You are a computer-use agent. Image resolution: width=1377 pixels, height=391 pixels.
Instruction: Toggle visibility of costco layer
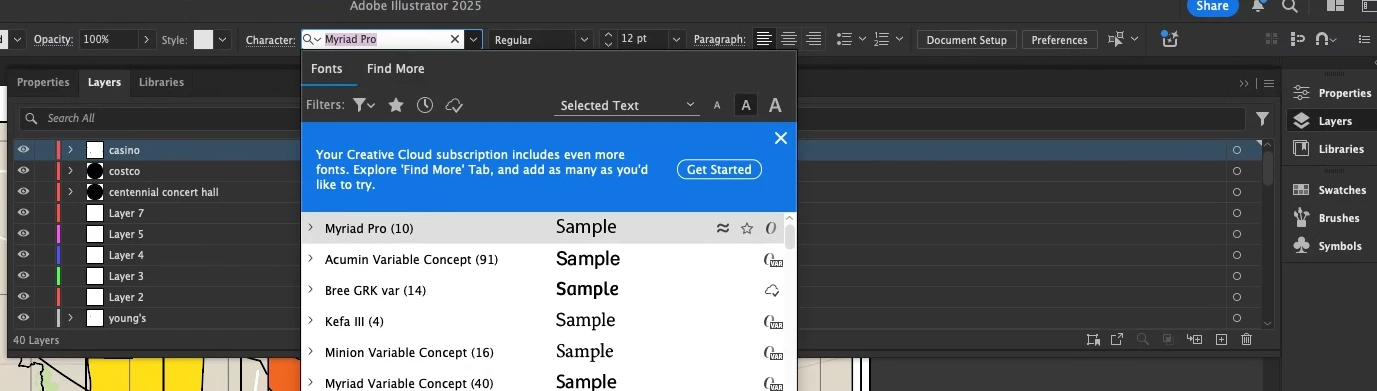(x=23, y=171)
